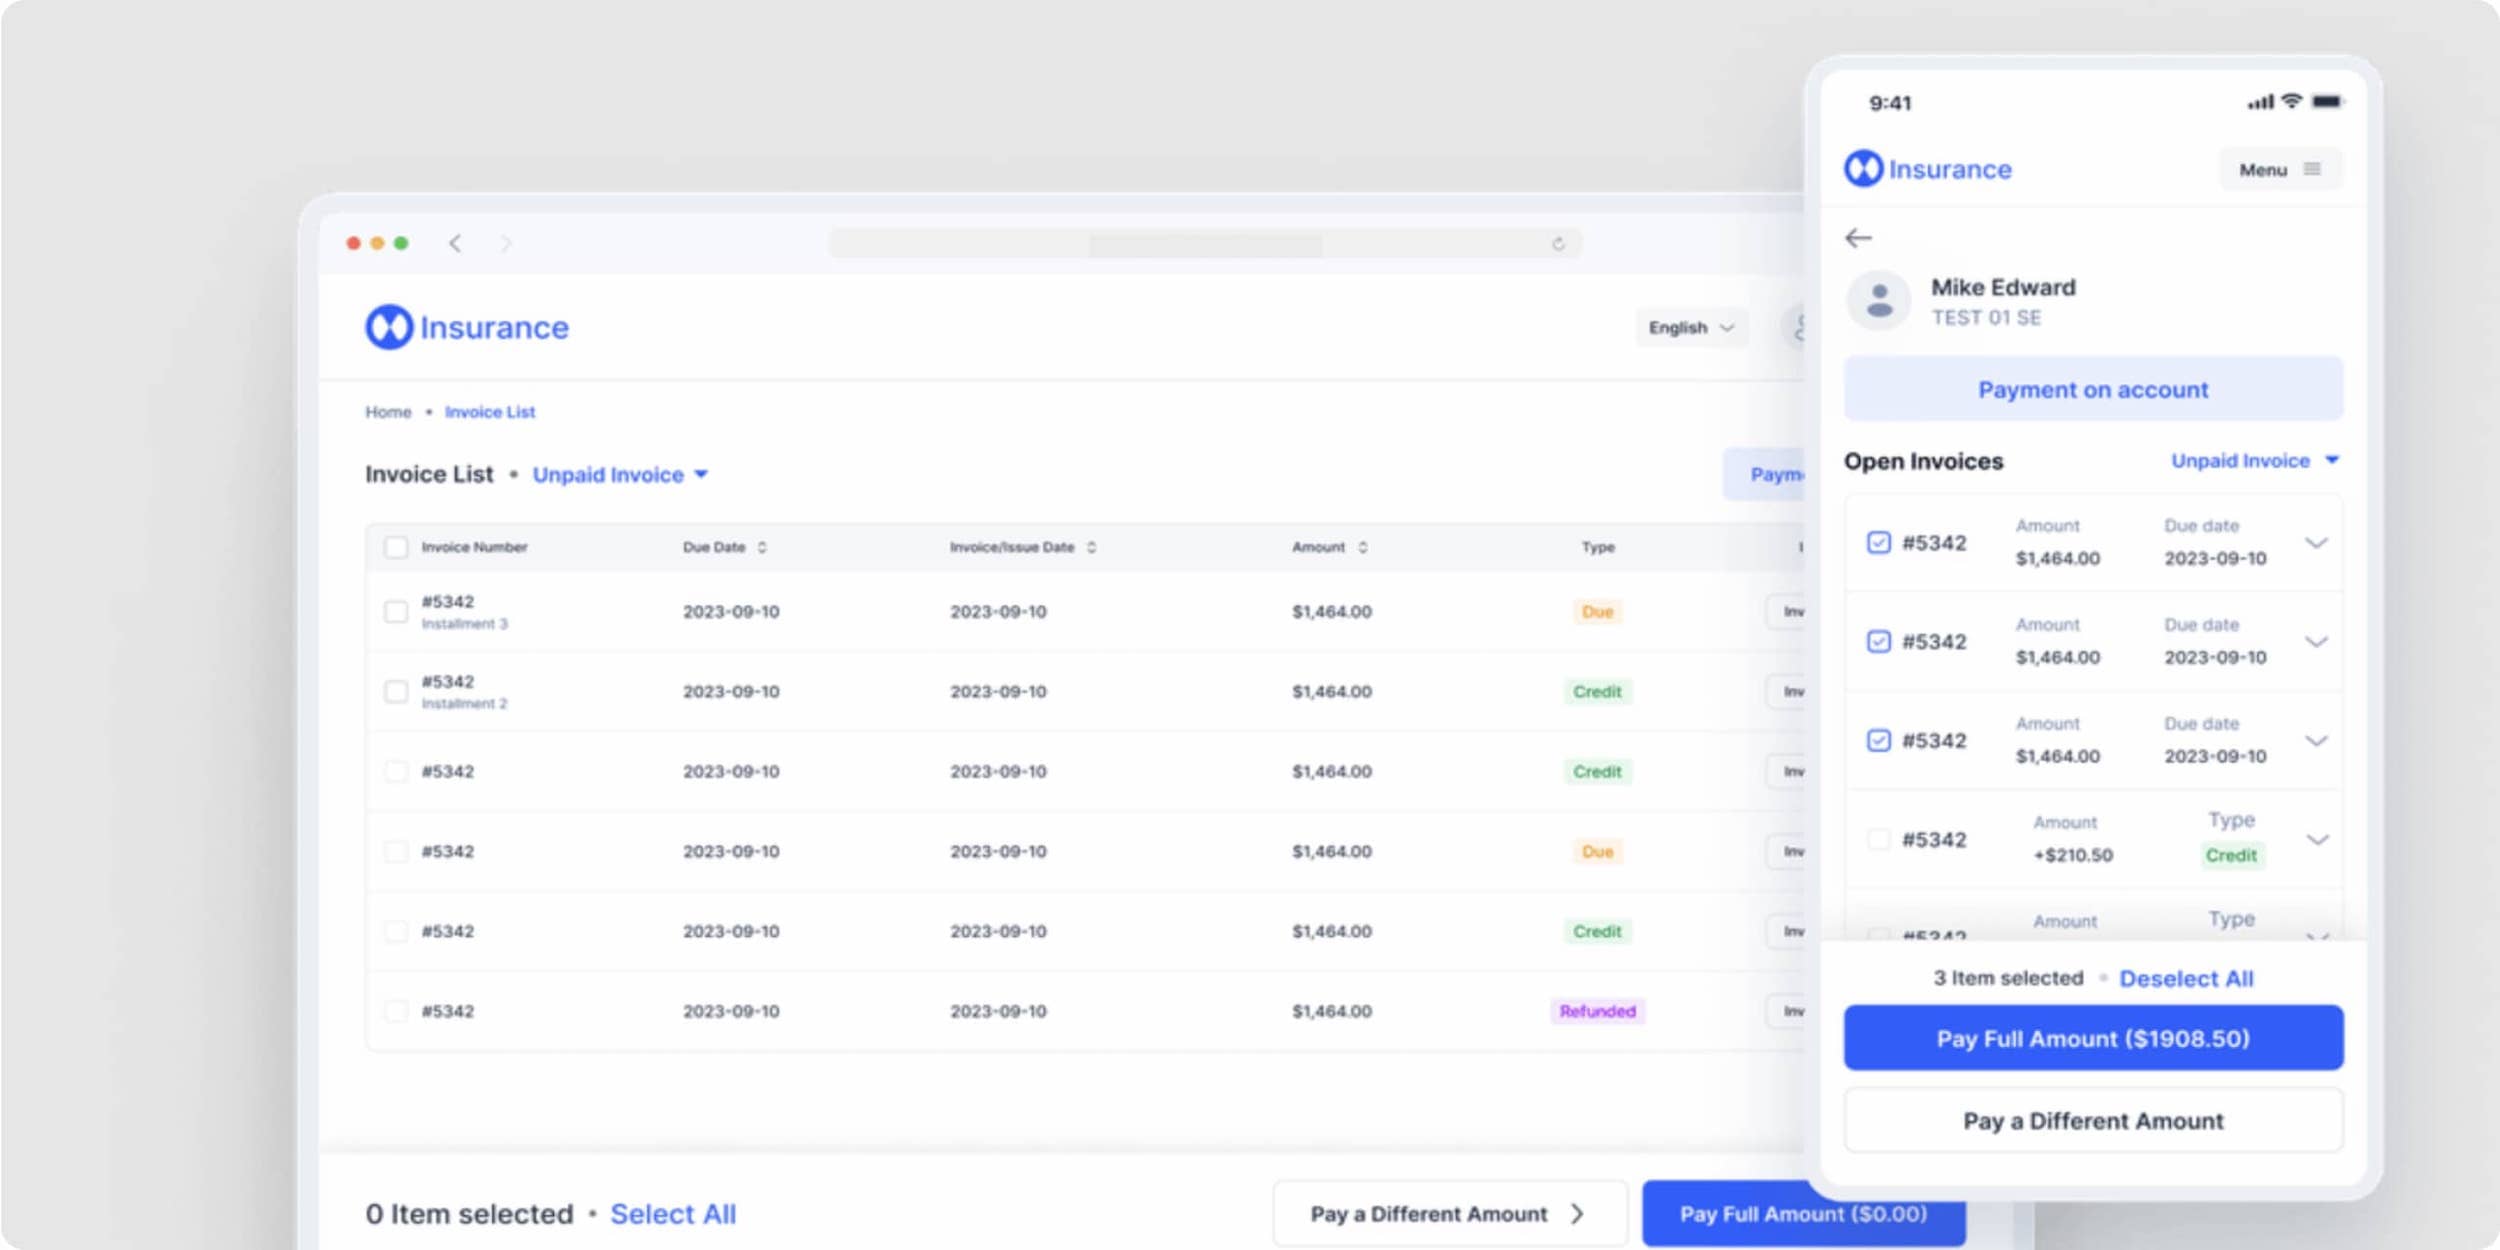Click the $1,464.00 amount in the Refunded row
Viewport: 2500px width, 1250px height.
pos(1331,1011)
